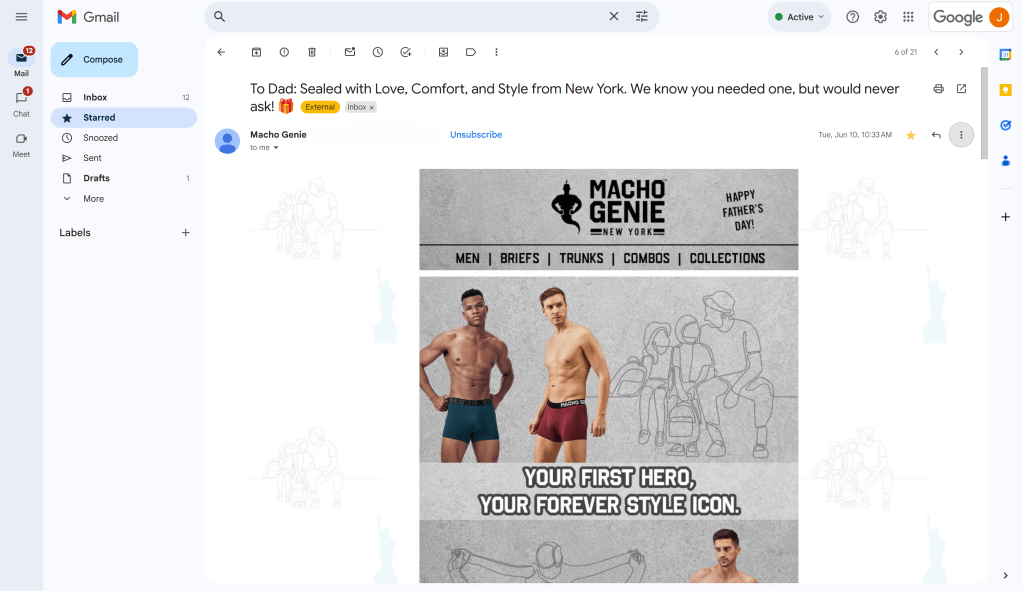Open the email in a new window

click(x=962, y=89)
